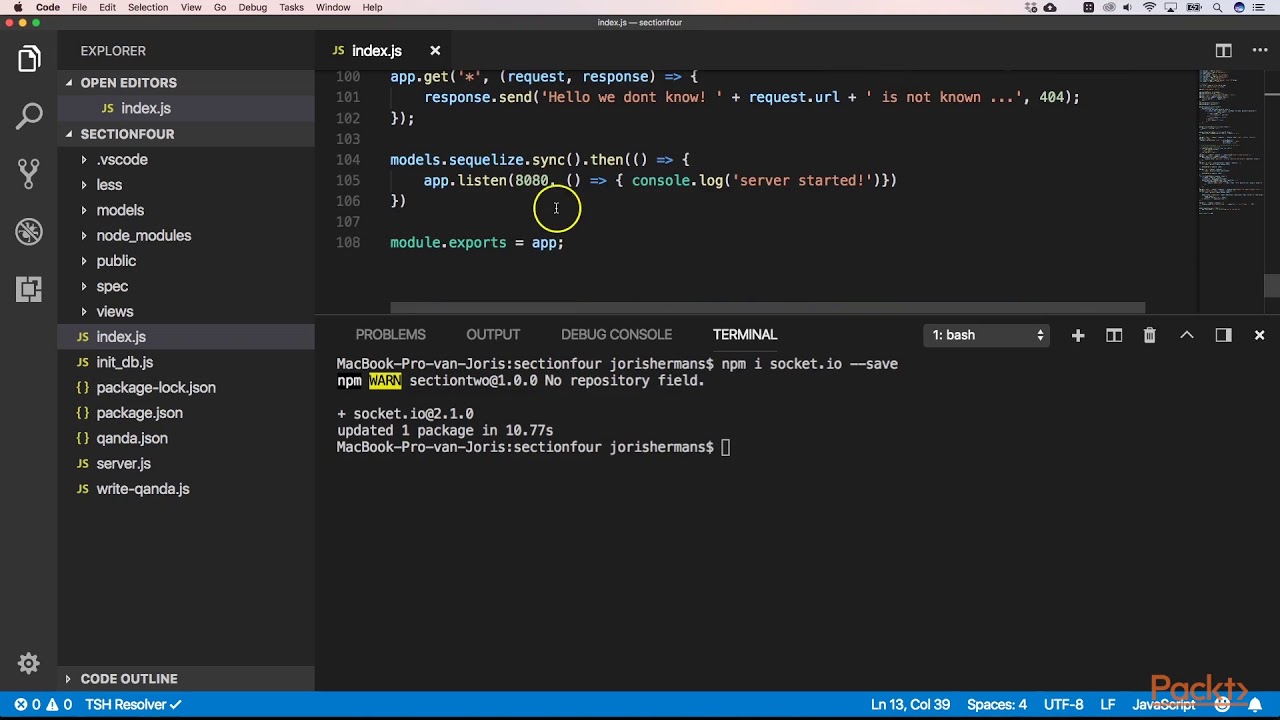Maximize panel with up chevron
The width and height of the screenshot is (1280, 720).
1187,335
